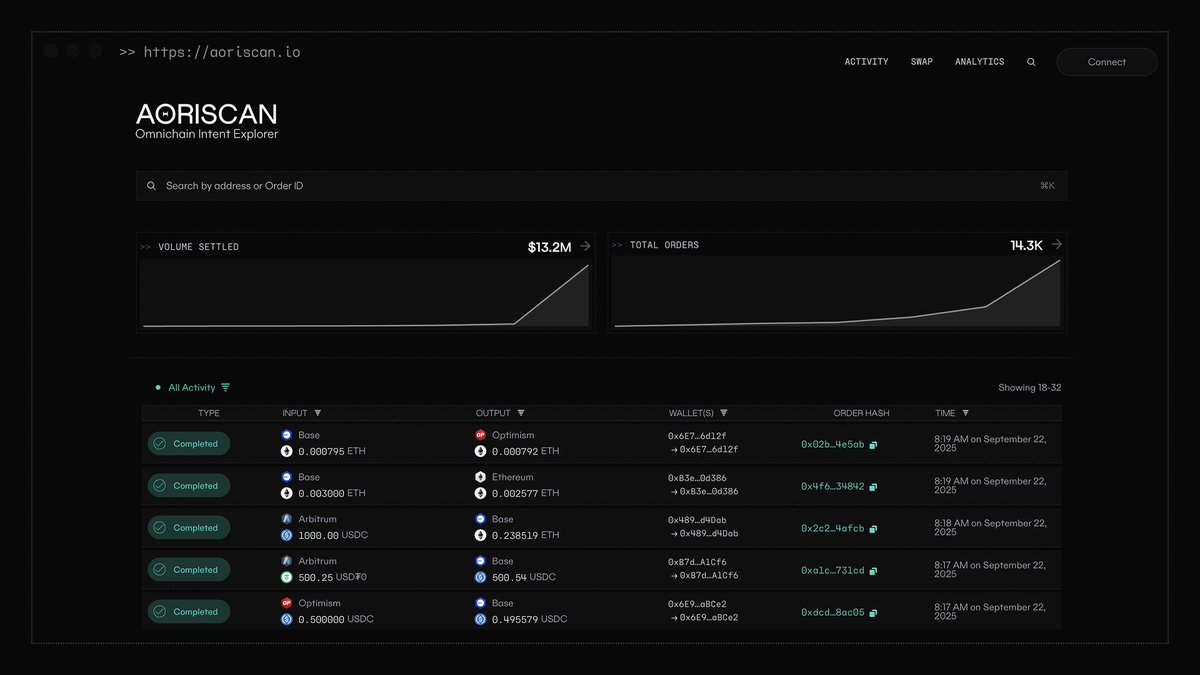
Task: Click 8:18 AM on September 22 timestamp
Action: [x=990, y=528]
